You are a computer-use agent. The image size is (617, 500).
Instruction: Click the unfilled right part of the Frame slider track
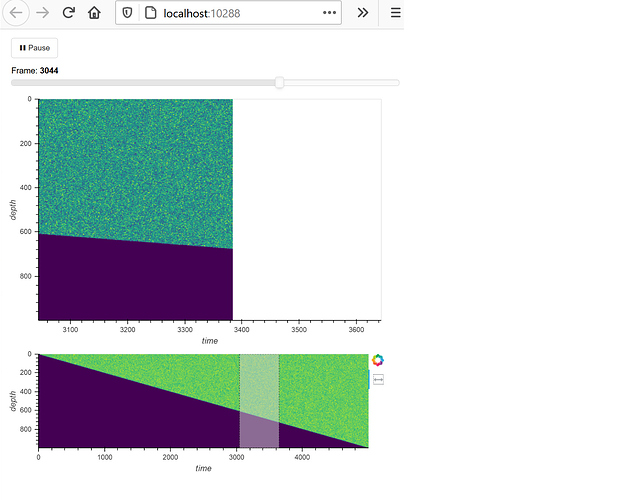pyautogui.click(x=342, y=83)
